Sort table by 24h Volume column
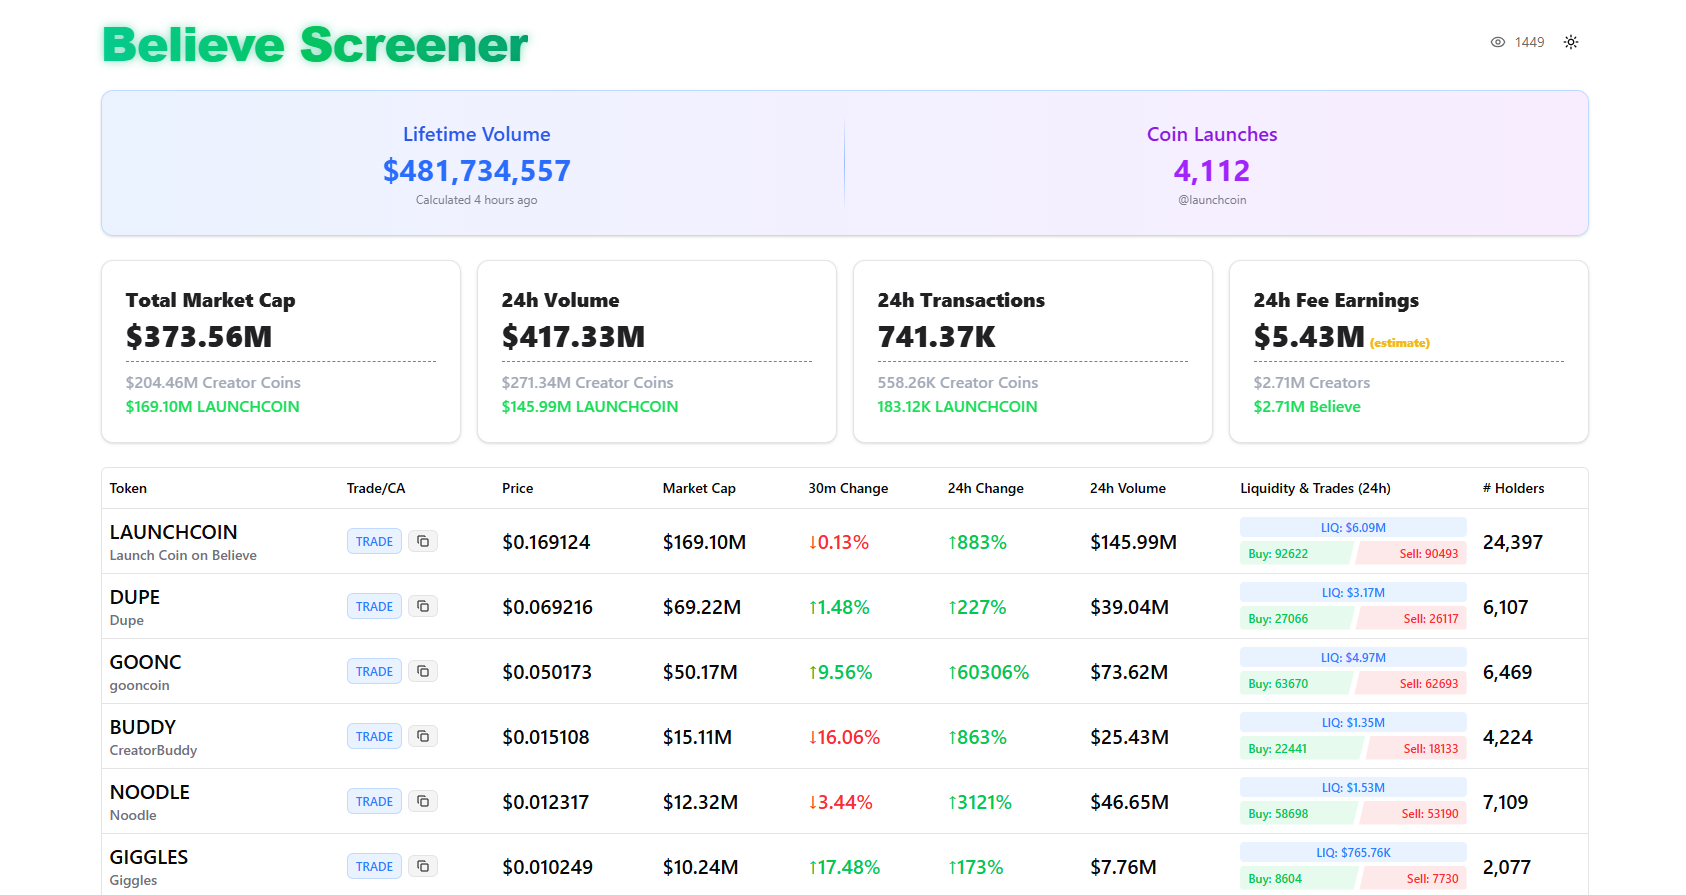1686x895 pixels. tap(1127, 488)
